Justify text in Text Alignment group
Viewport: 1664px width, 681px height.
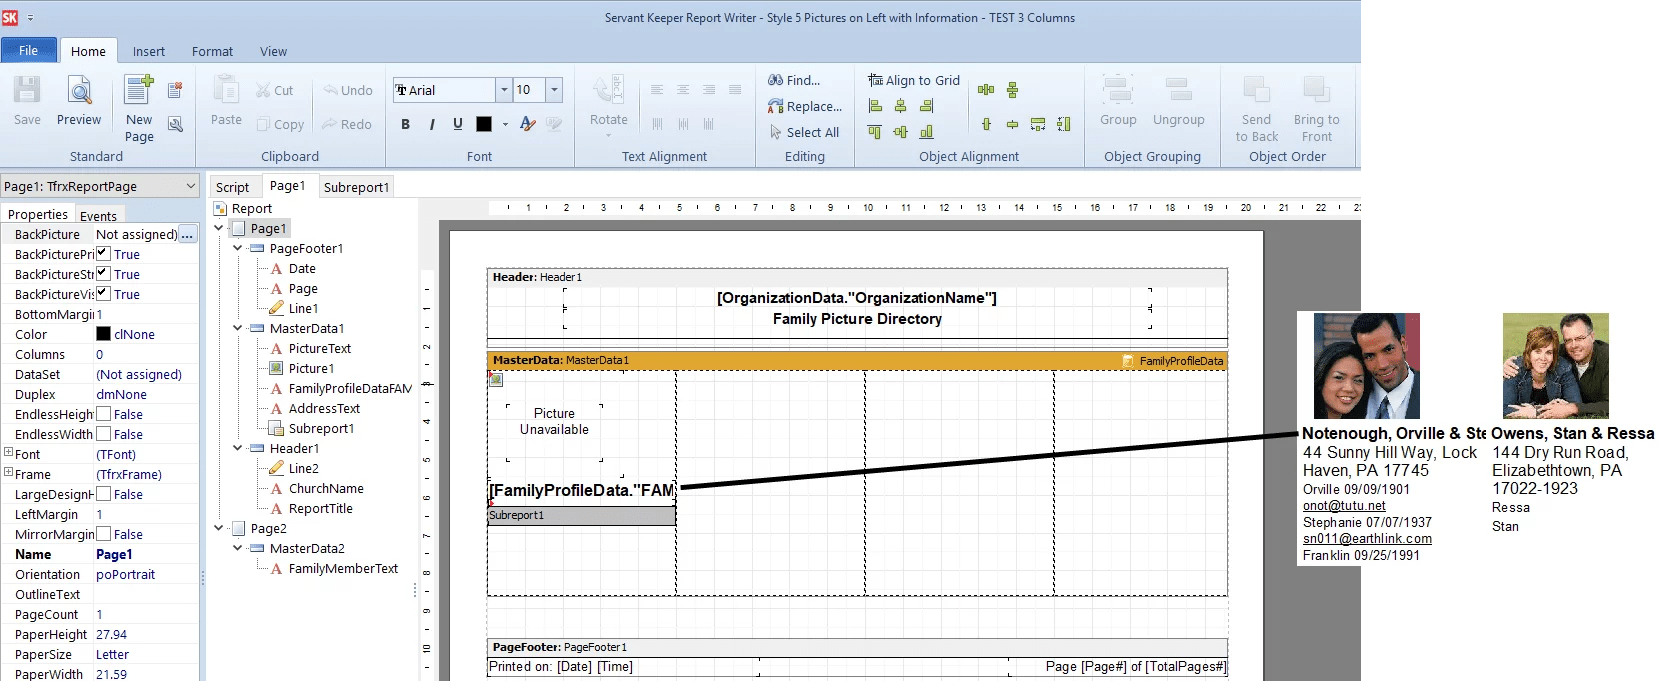pyautogui.click(x=735, y=90)
